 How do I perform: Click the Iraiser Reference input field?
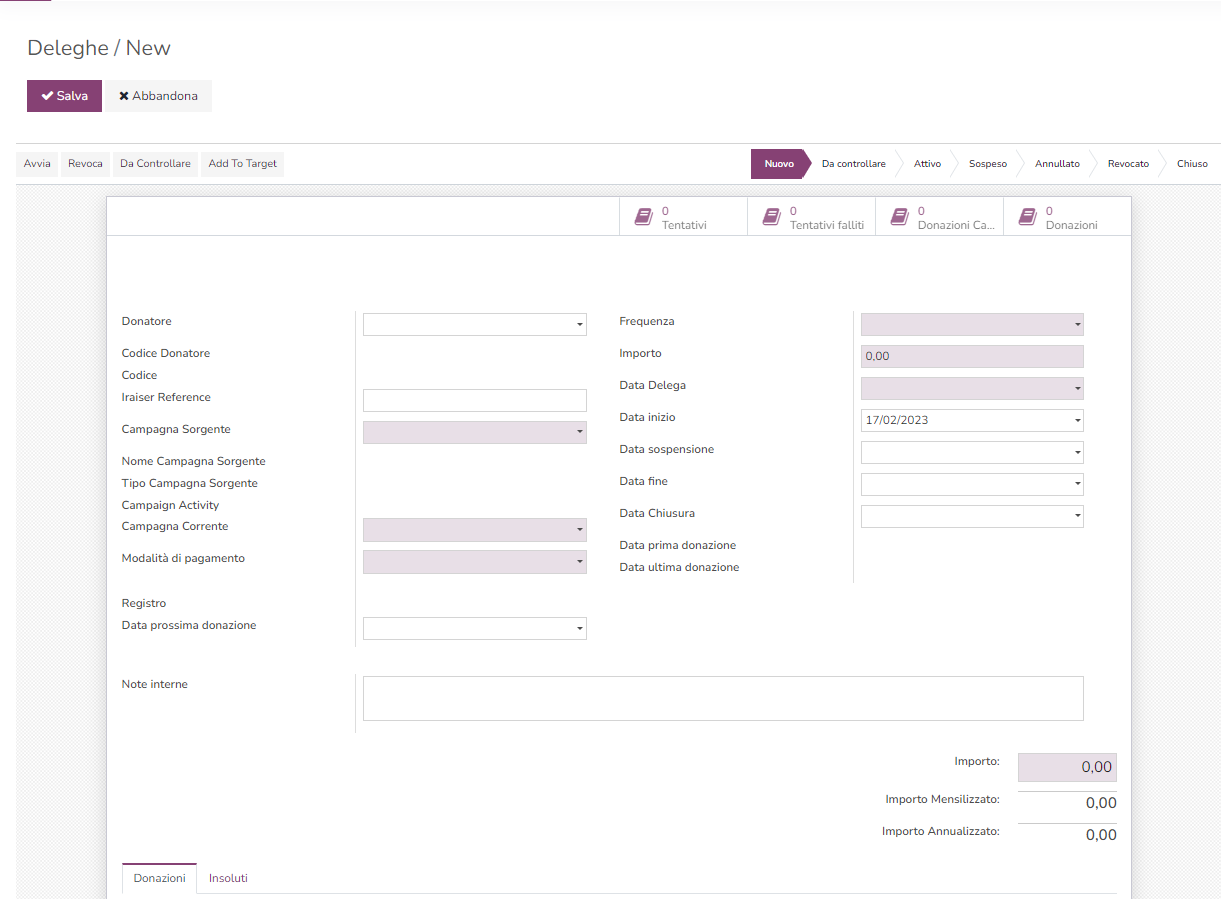(474, 400)
